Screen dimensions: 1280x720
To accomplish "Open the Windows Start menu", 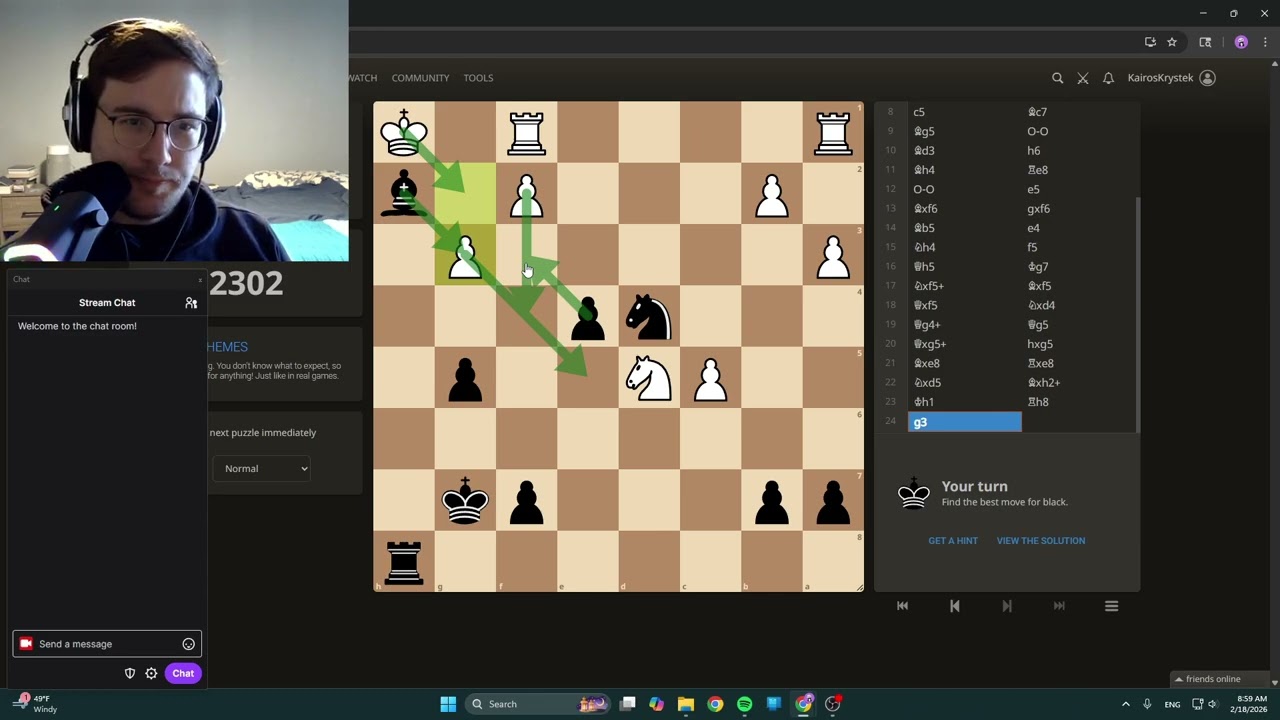I will pos(448,704).
